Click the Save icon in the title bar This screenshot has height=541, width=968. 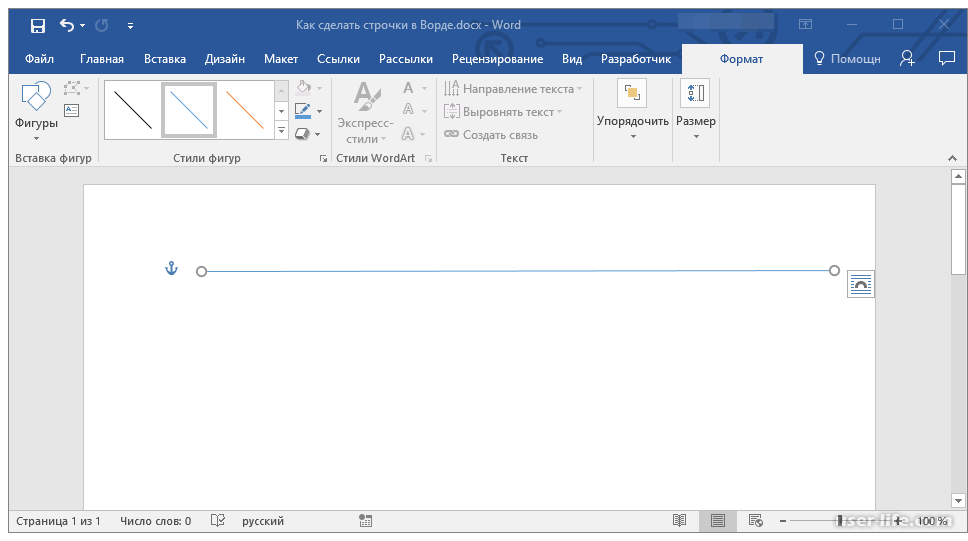click(38, 25)
